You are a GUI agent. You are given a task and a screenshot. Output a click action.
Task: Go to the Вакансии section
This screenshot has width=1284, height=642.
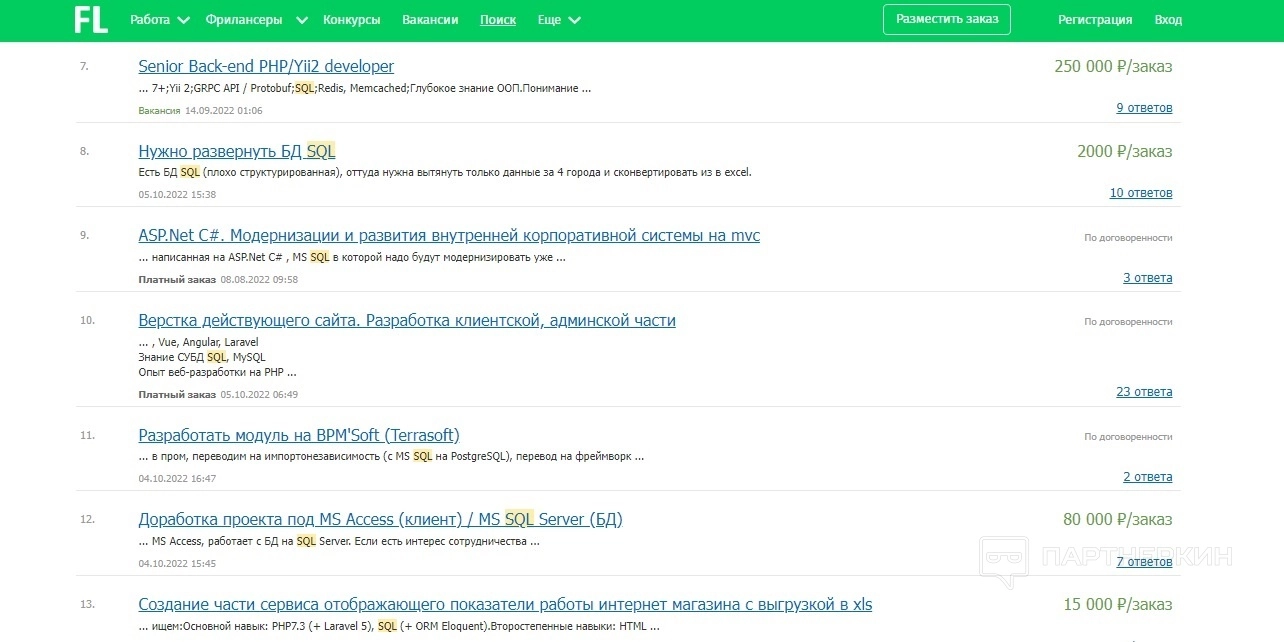point(430,20)
